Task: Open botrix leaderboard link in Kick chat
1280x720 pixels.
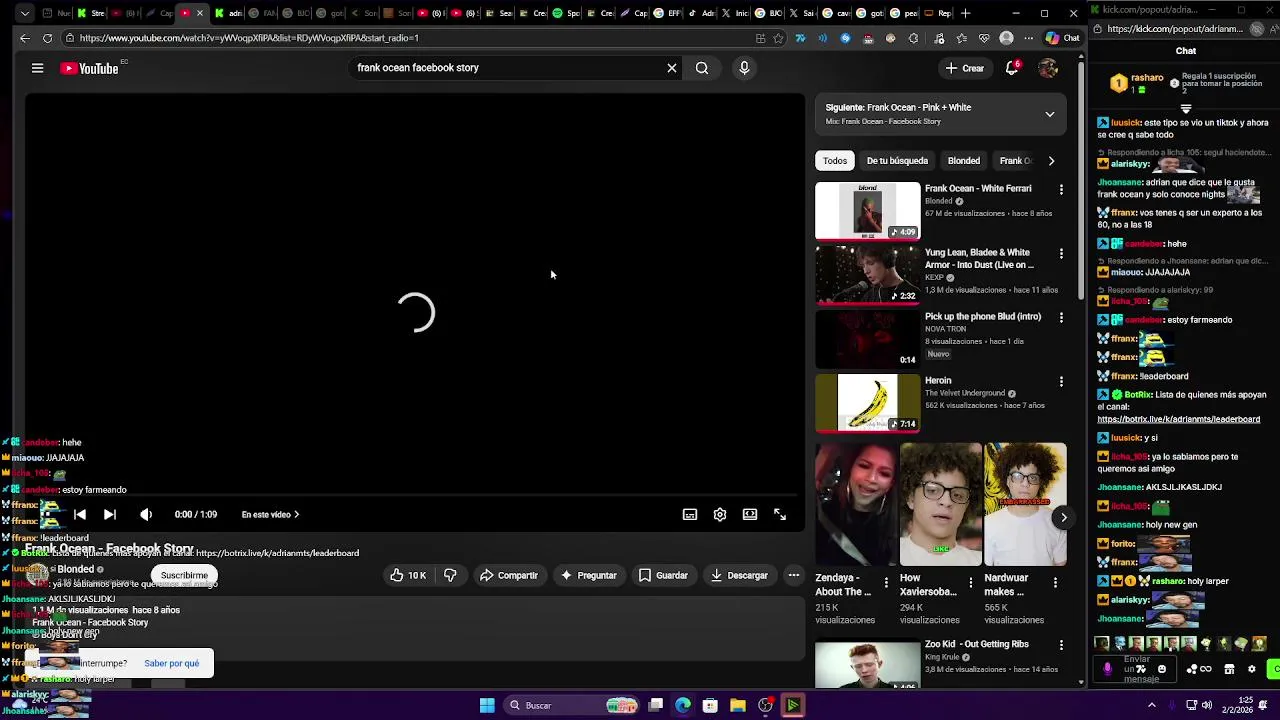Action: (x=1178, y=419)
